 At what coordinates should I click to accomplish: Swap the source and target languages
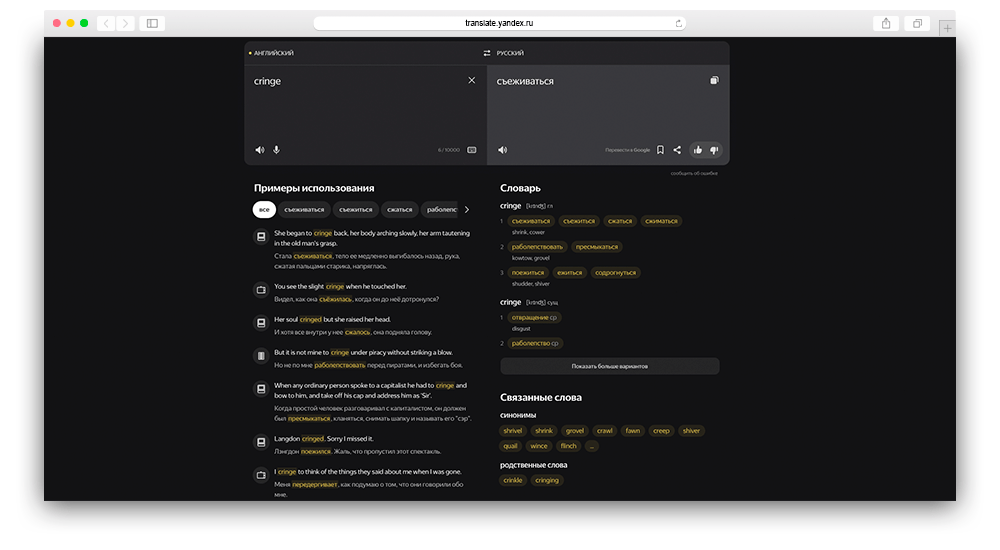[x=487, y=53]
